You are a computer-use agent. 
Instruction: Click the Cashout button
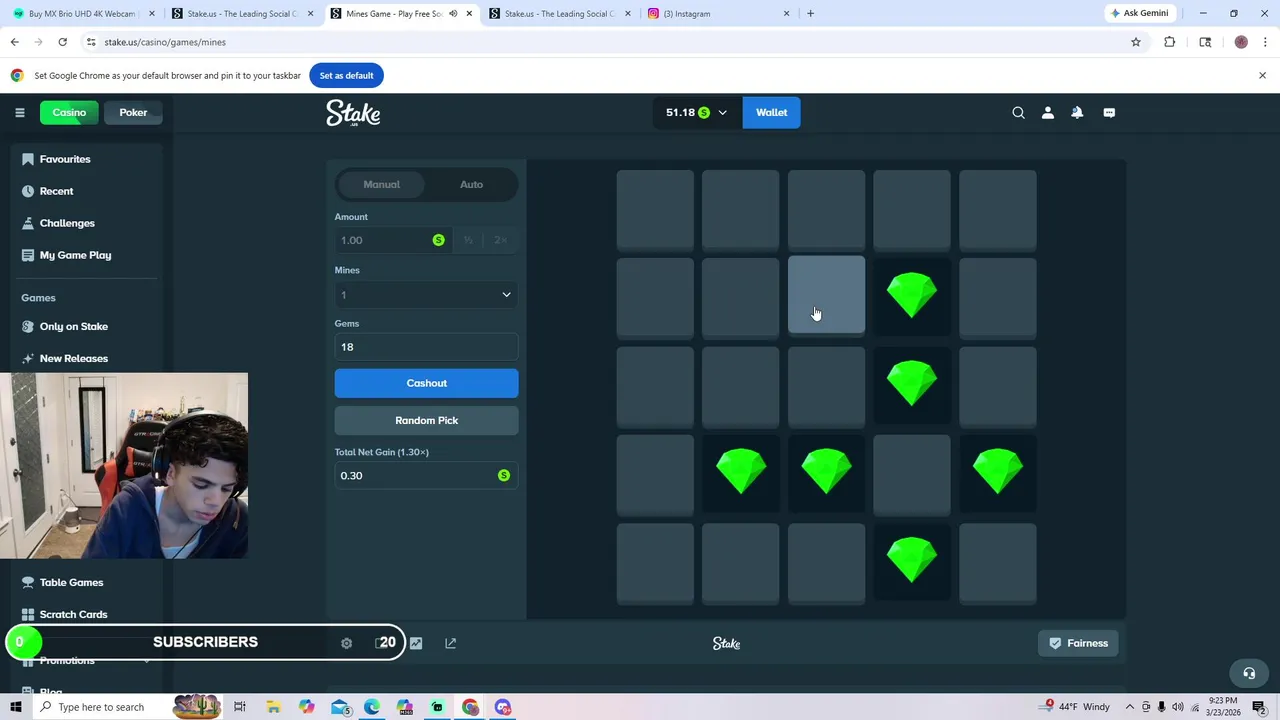coord(426,383)
